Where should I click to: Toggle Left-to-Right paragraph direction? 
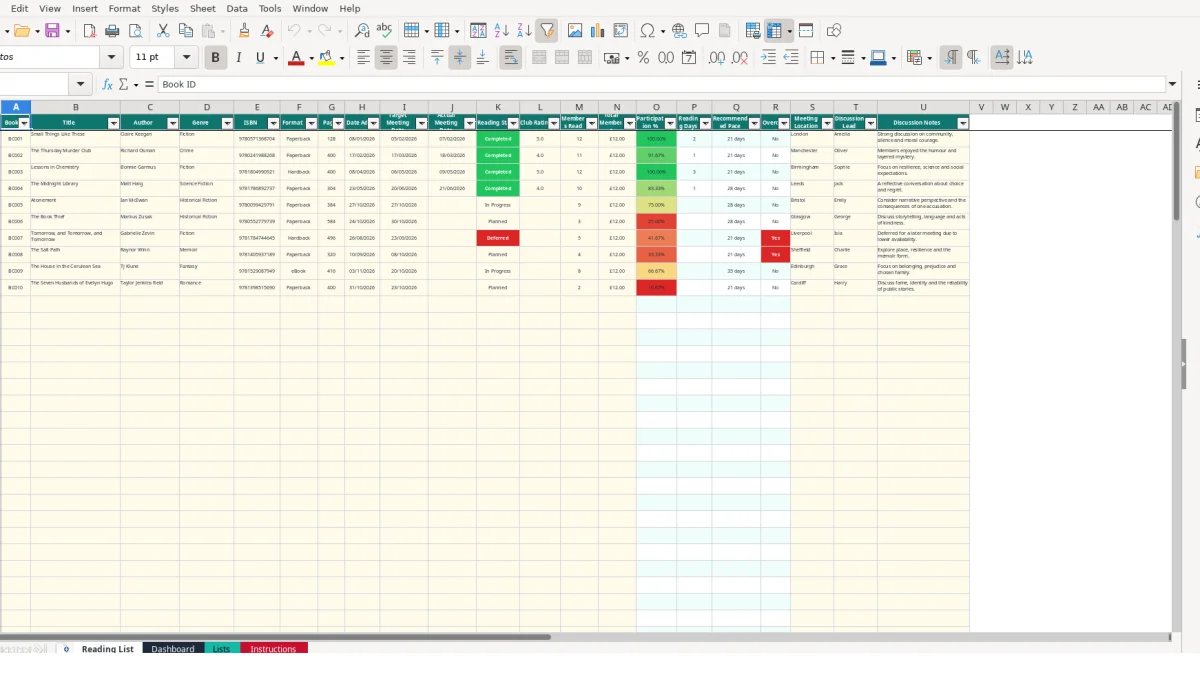coord(951,58)
